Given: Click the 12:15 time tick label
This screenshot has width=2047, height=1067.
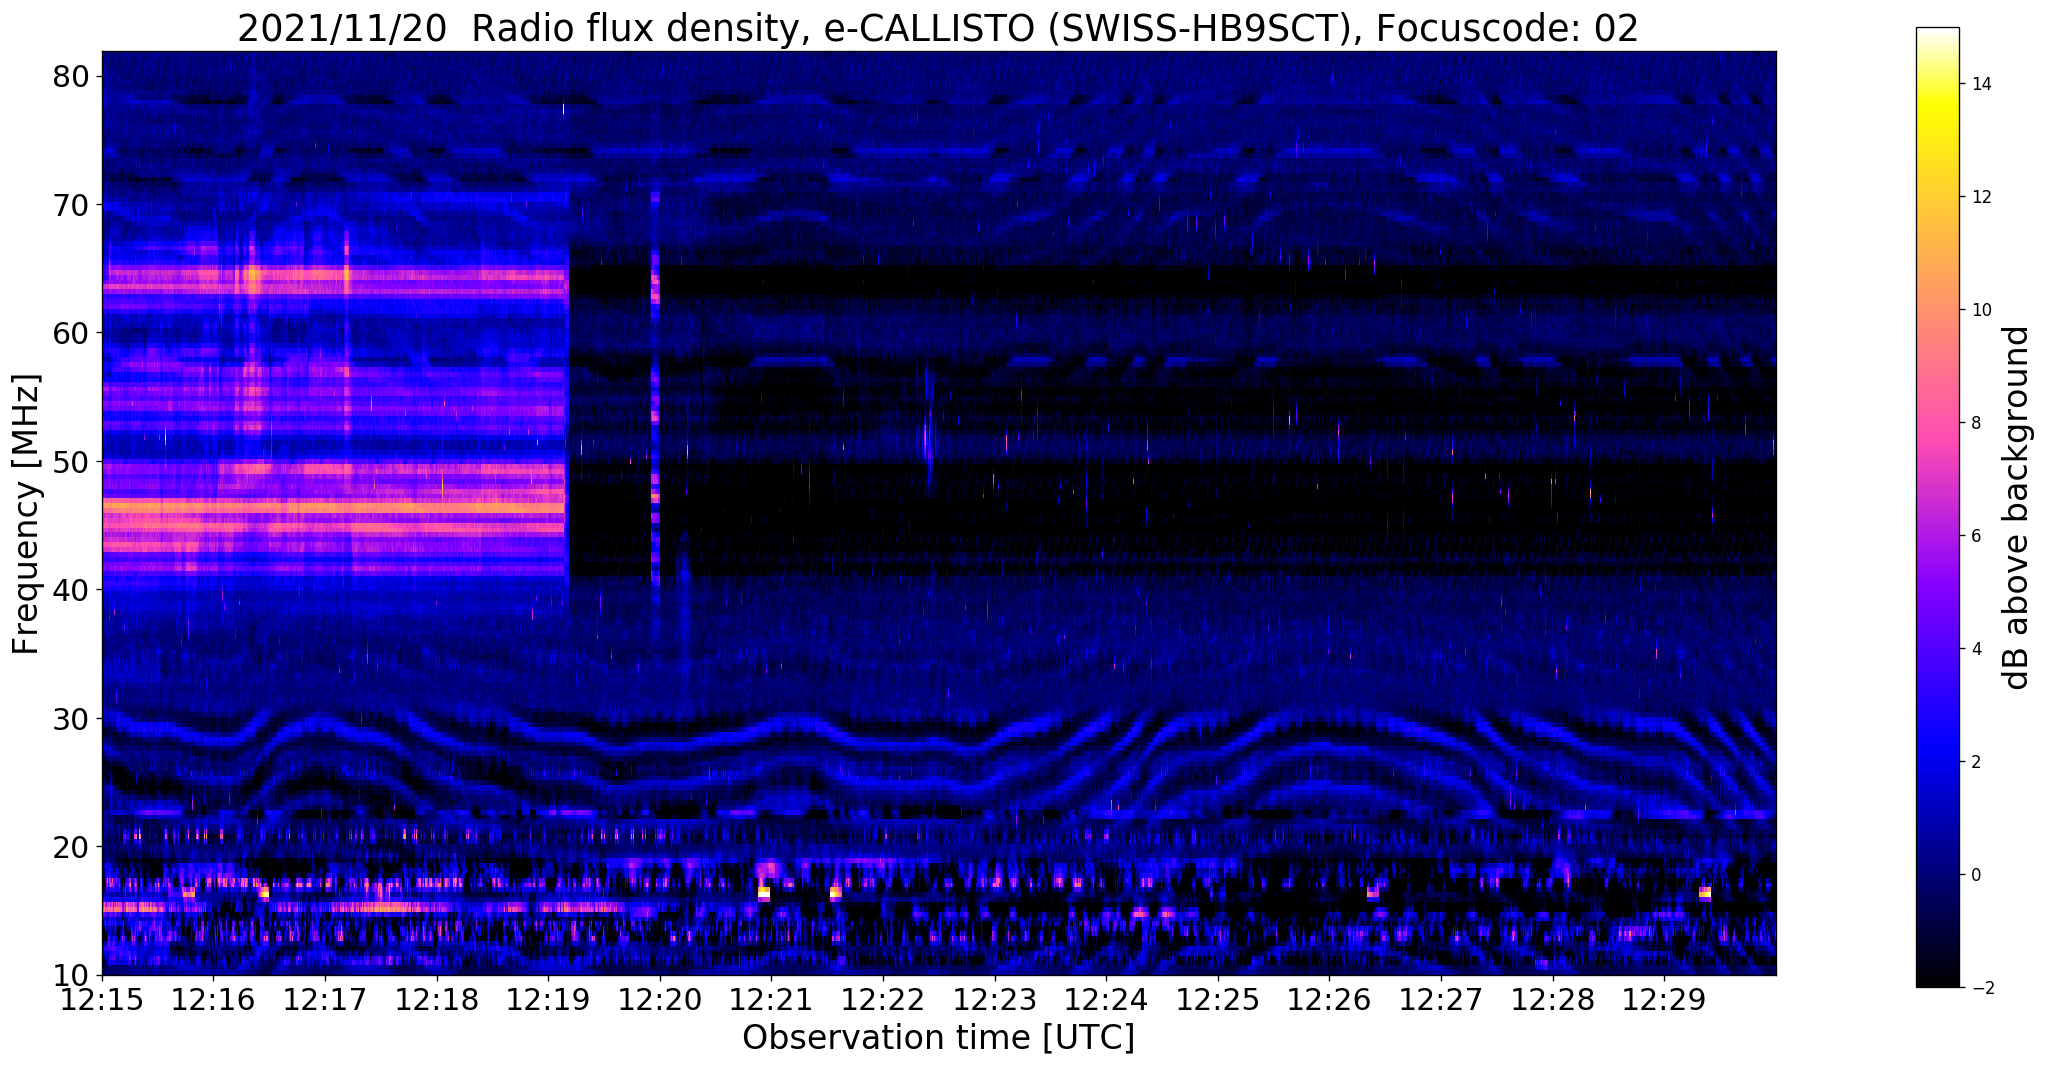Looking at the screenshot, I should (x=102, y=999).
